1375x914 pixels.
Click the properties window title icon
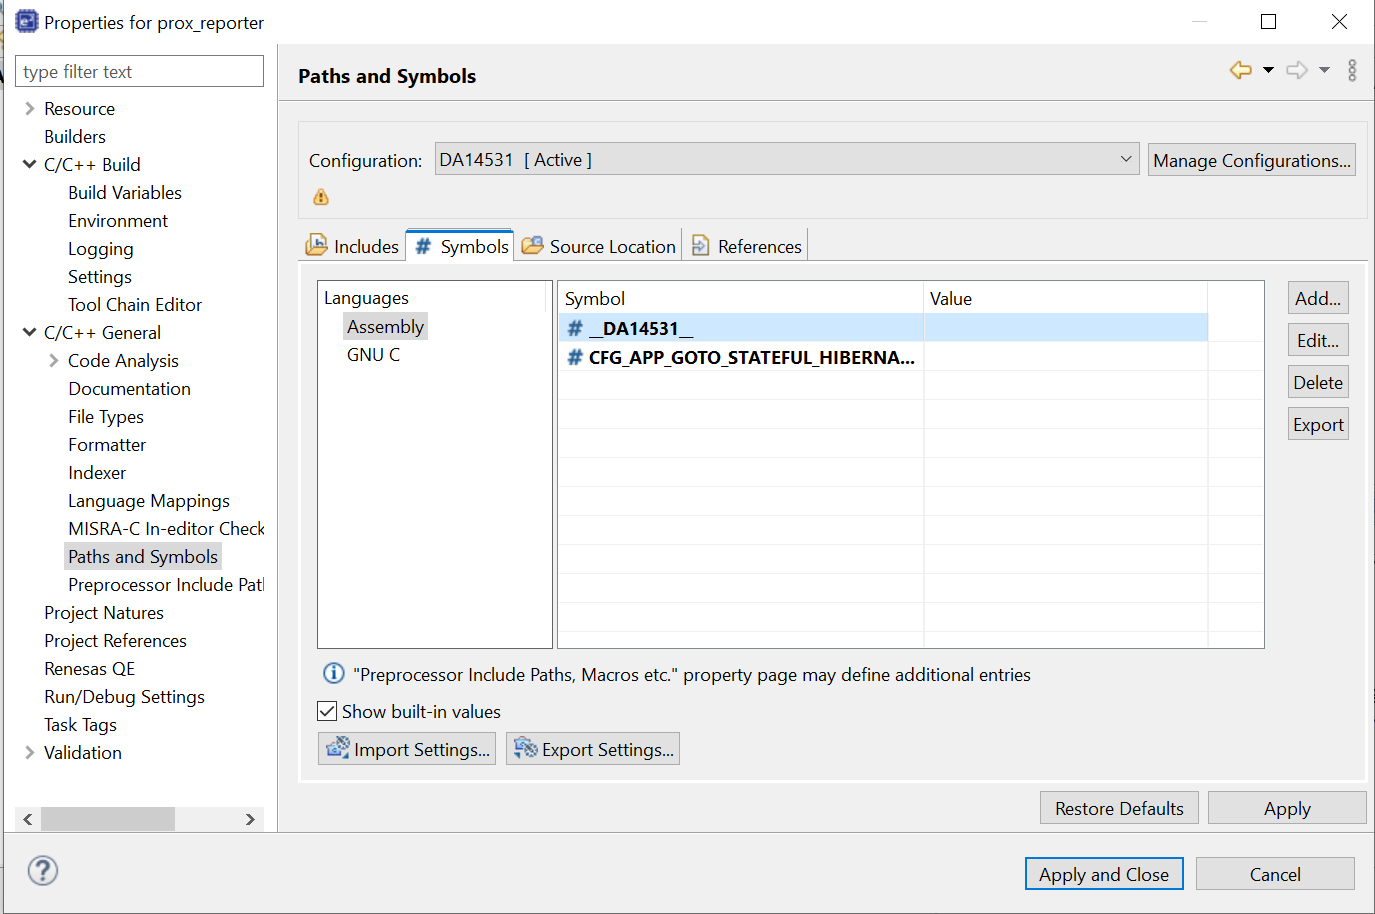[27, 21]
